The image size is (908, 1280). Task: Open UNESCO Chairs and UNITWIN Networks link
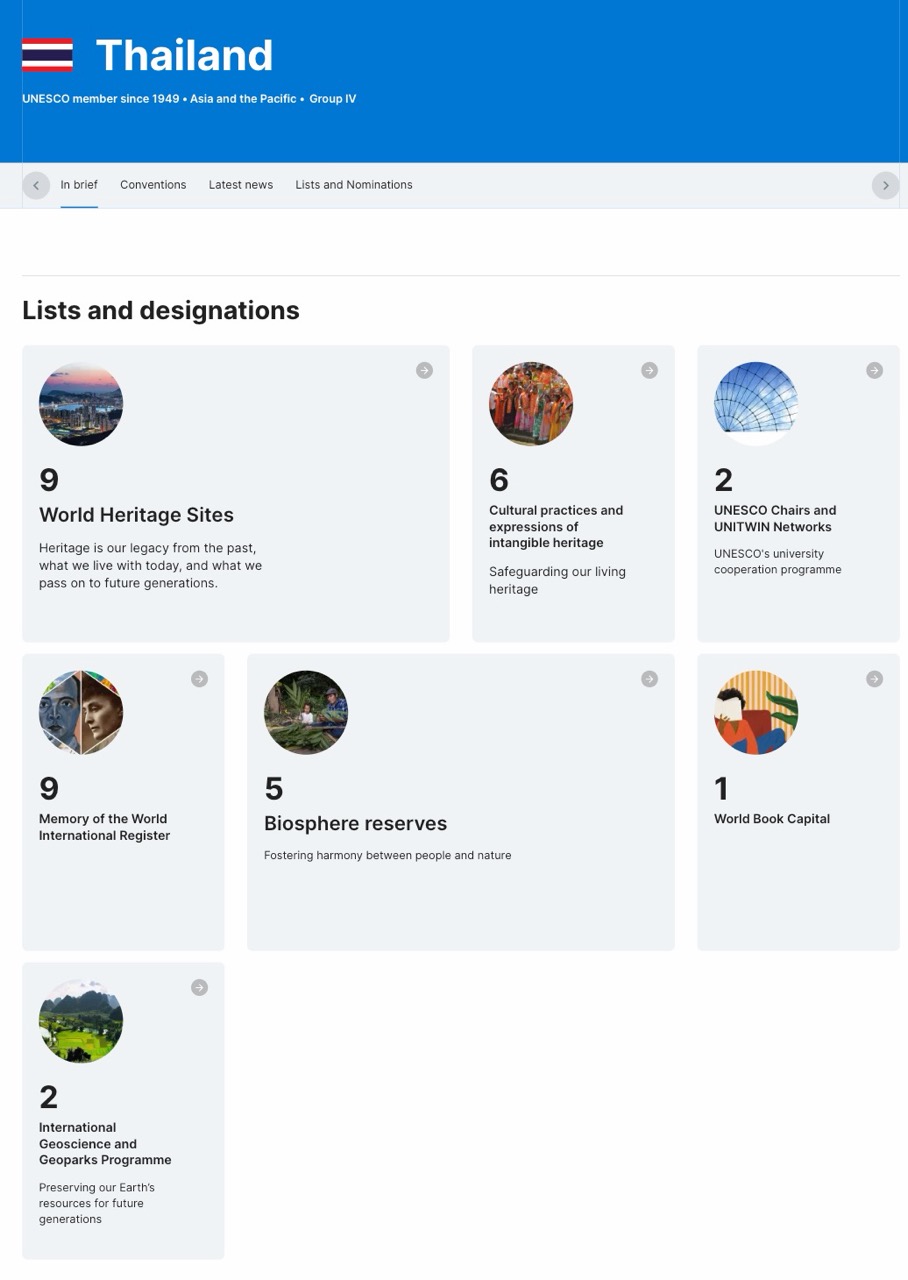[775, 518]
